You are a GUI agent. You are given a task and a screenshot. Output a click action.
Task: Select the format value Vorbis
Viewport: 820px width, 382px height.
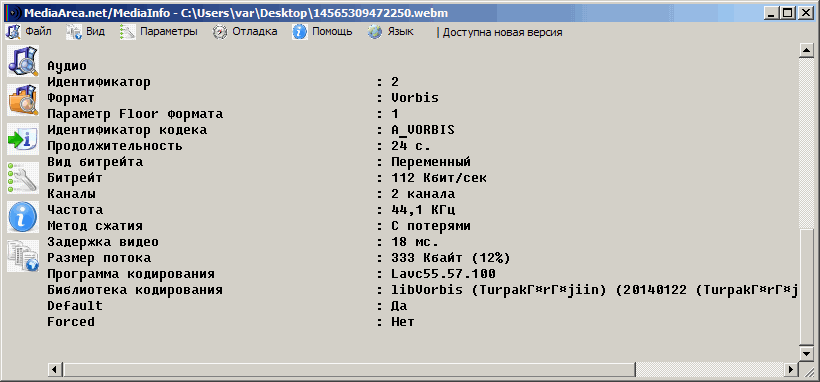tap(415, 98)
